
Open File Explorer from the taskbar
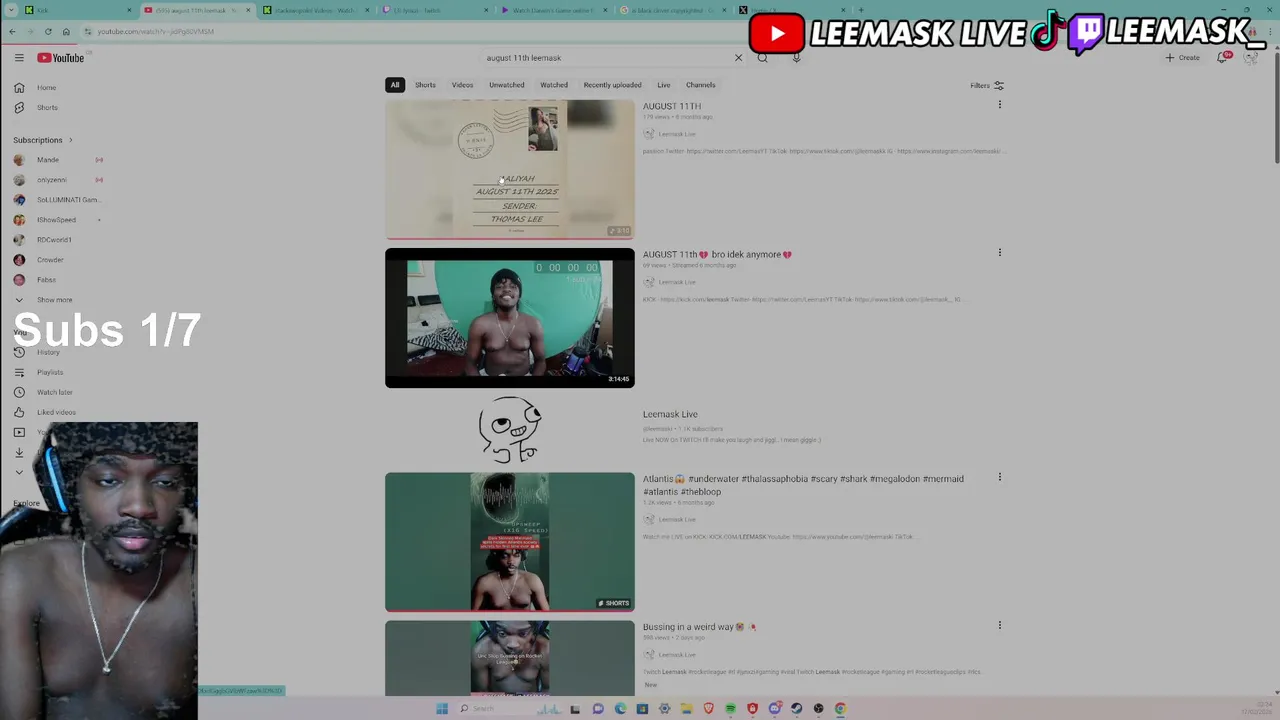(x=686, y=709)
